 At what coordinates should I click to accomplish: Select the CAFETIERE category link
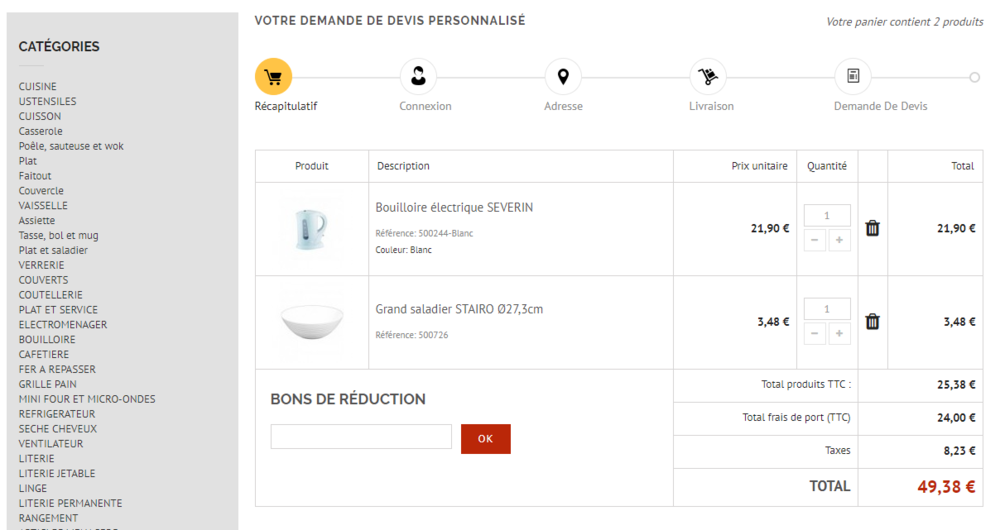(x=43, y=354)
